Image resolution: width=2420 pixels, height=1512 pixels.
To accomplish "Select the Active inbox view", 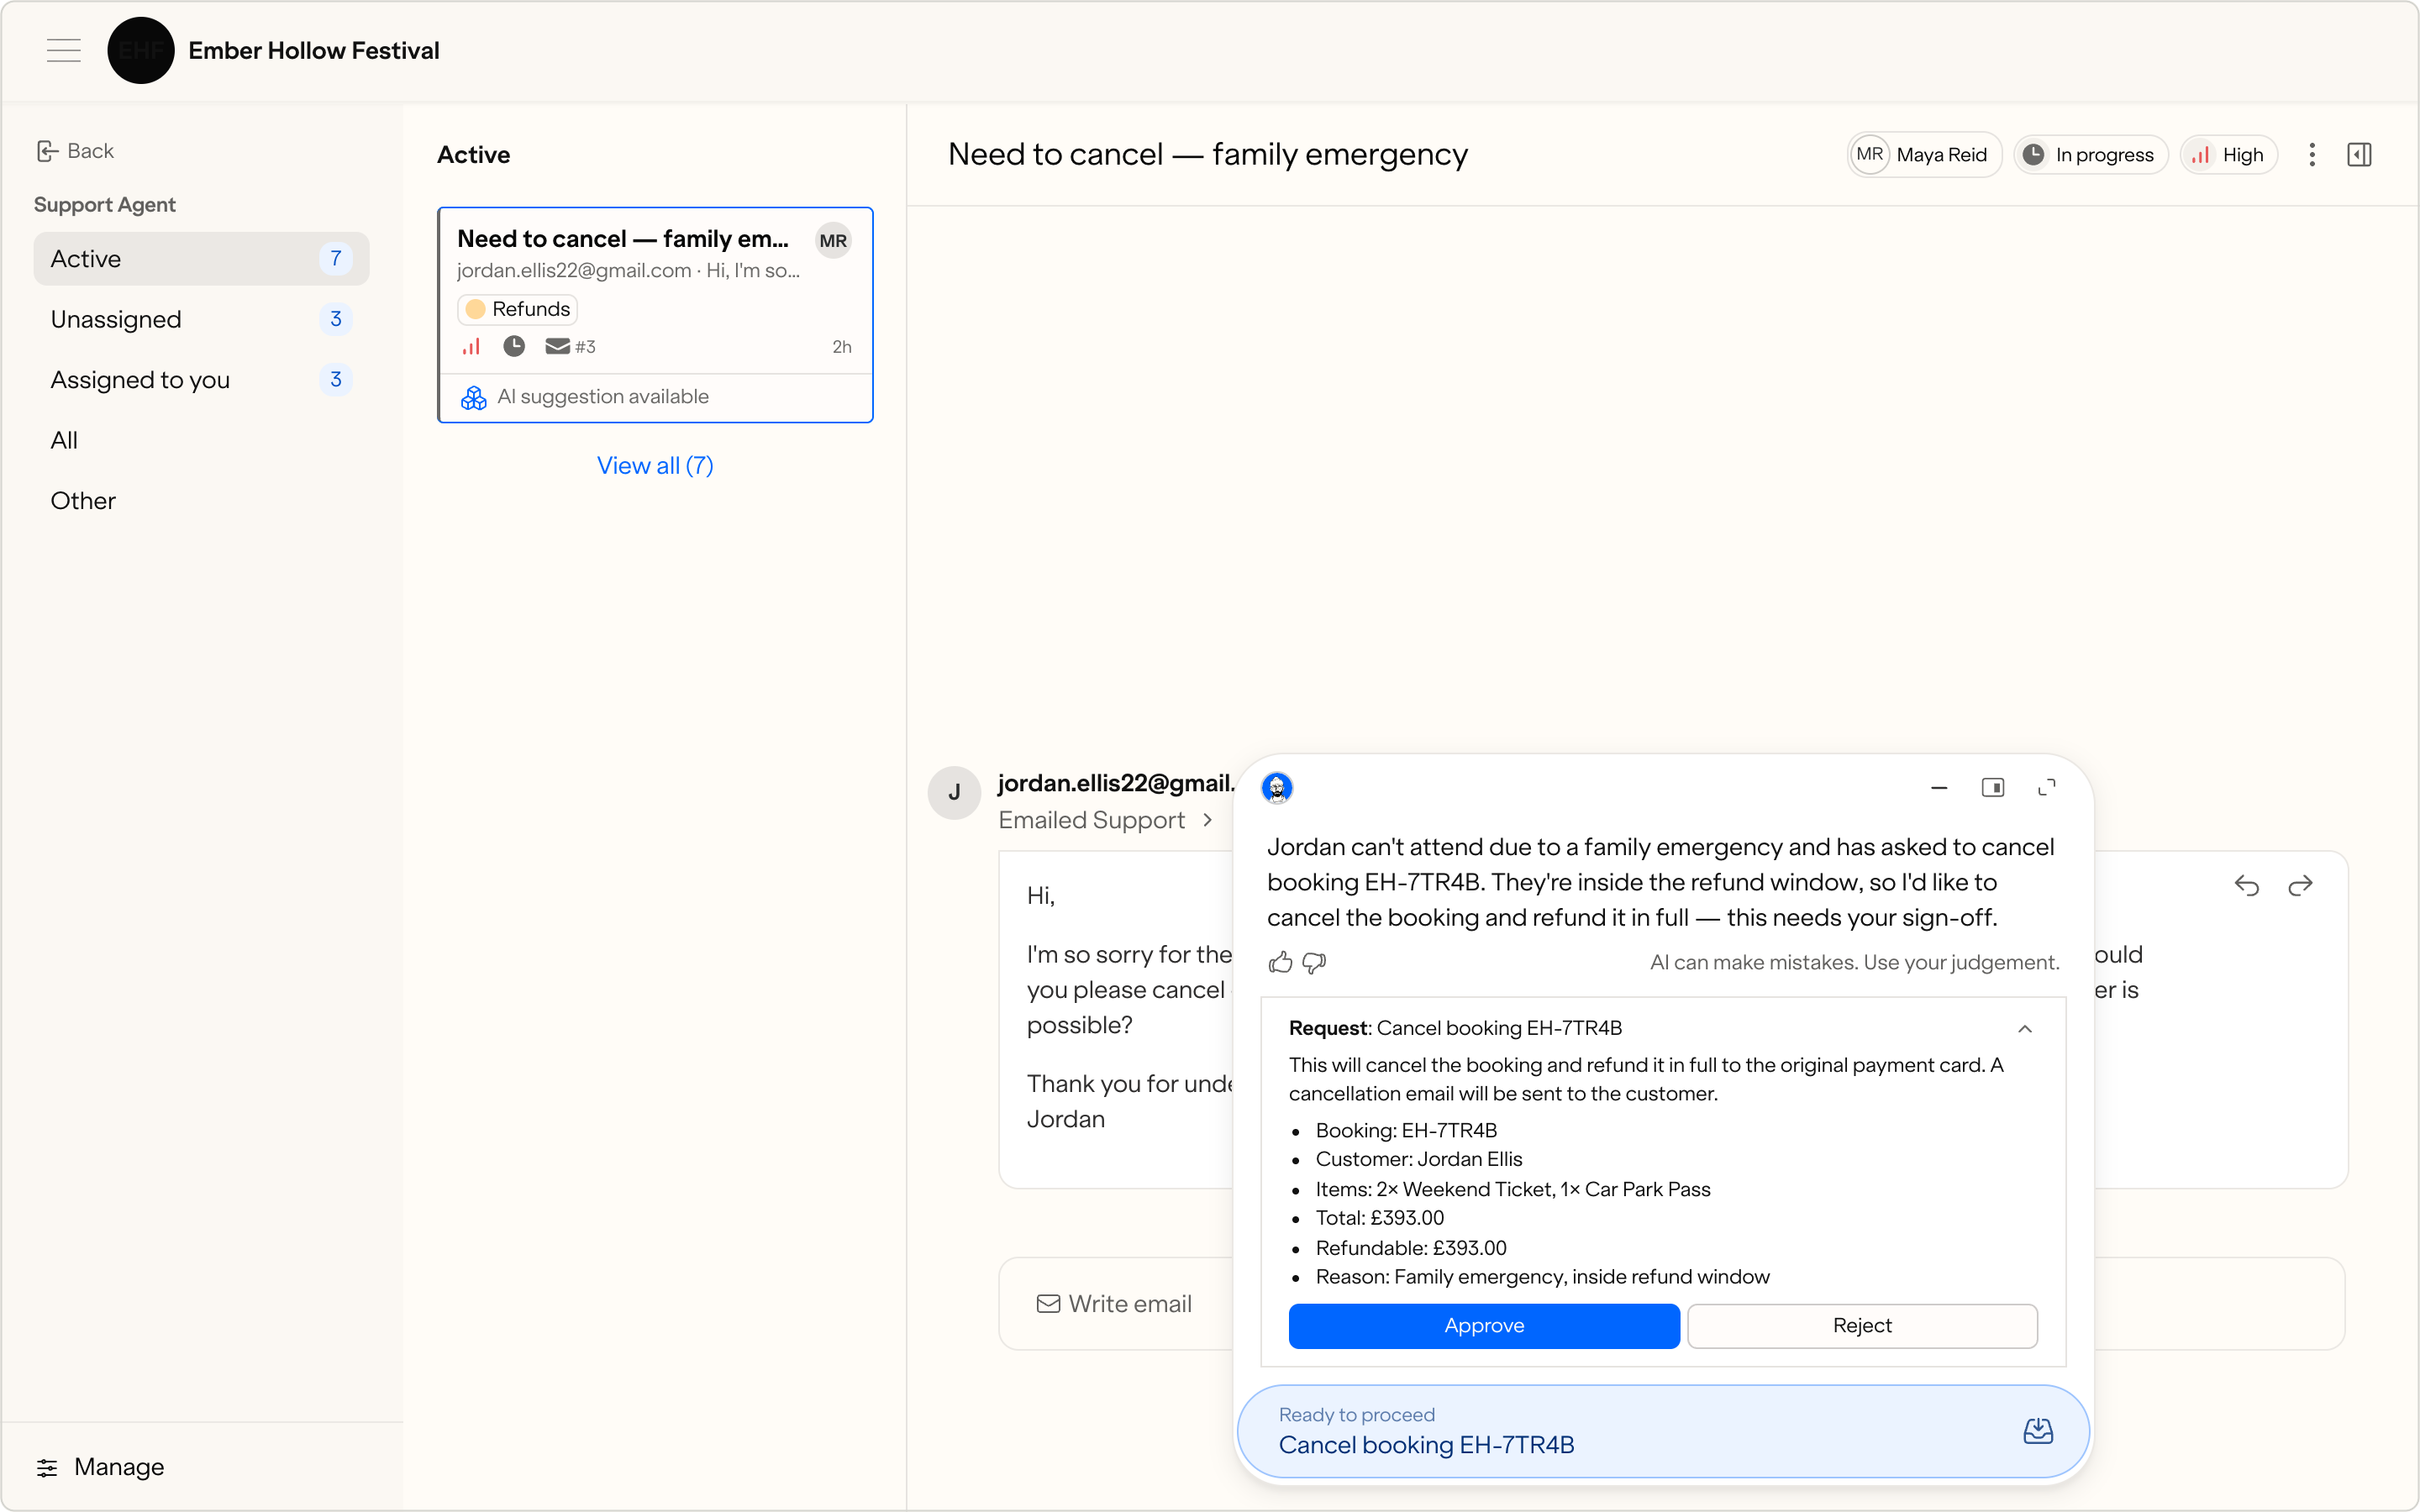I will click(201, 259).
